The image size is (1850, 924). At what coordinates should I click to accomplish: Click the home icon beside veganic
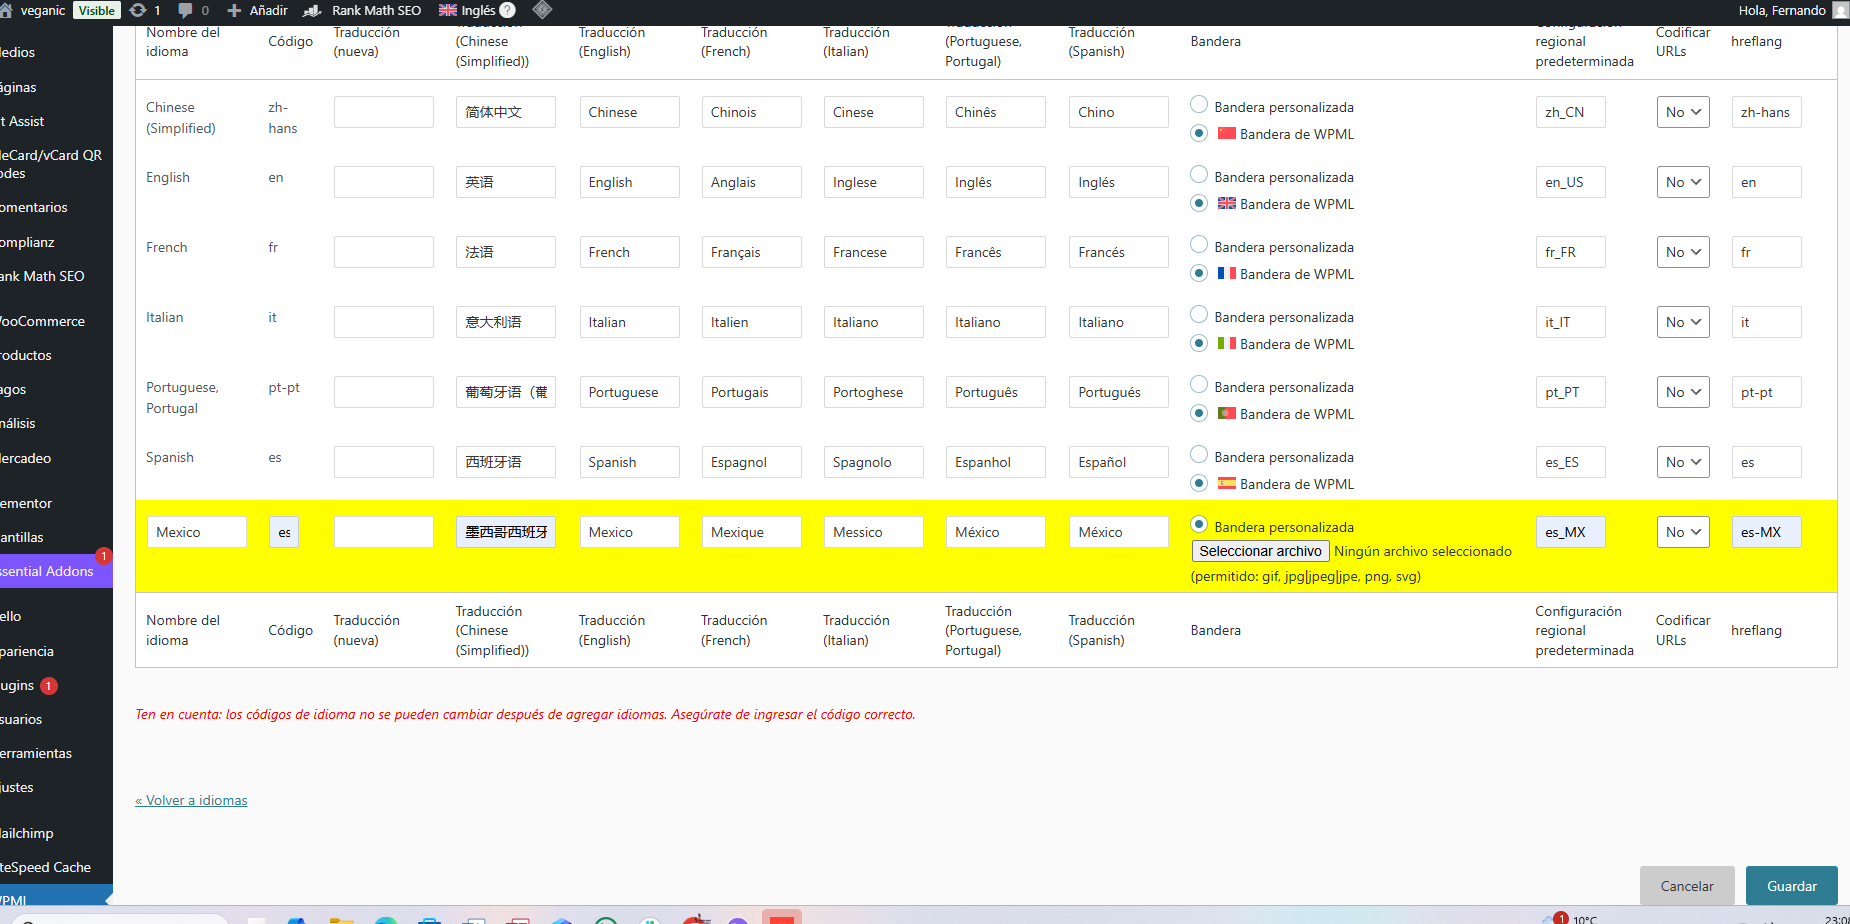click(6, 10)
